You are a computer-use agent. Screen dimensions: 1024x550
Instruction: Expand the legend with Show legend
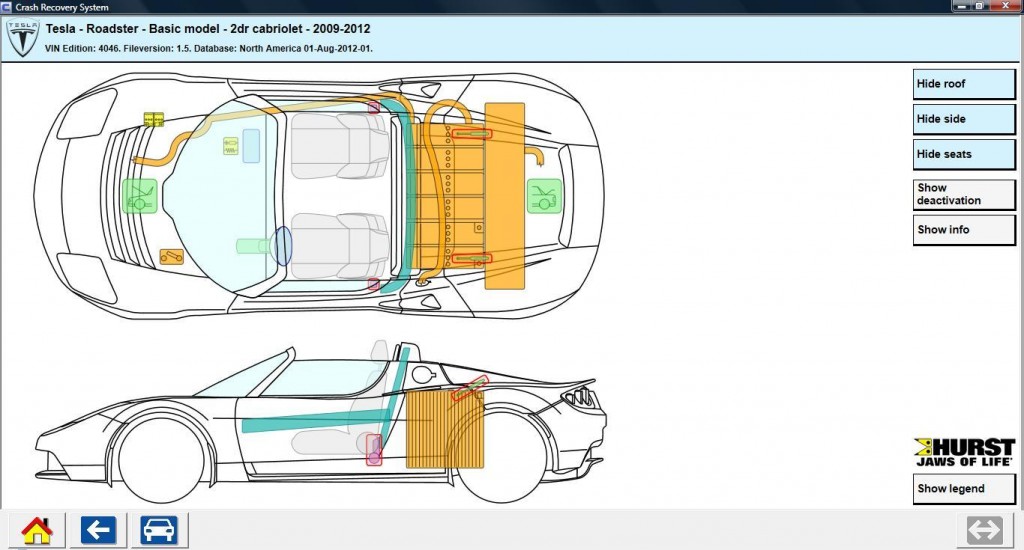964,489
